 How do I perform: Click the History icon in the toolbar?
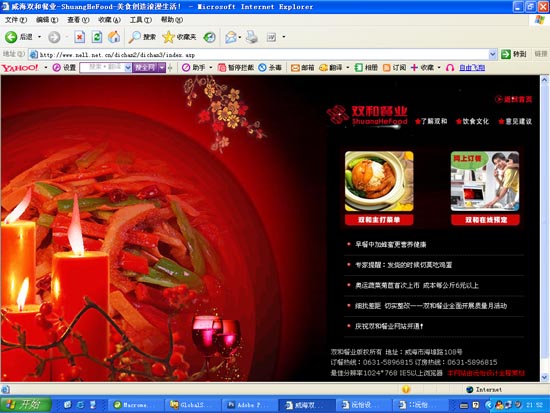pyautogui.click(x=209, y=37)
